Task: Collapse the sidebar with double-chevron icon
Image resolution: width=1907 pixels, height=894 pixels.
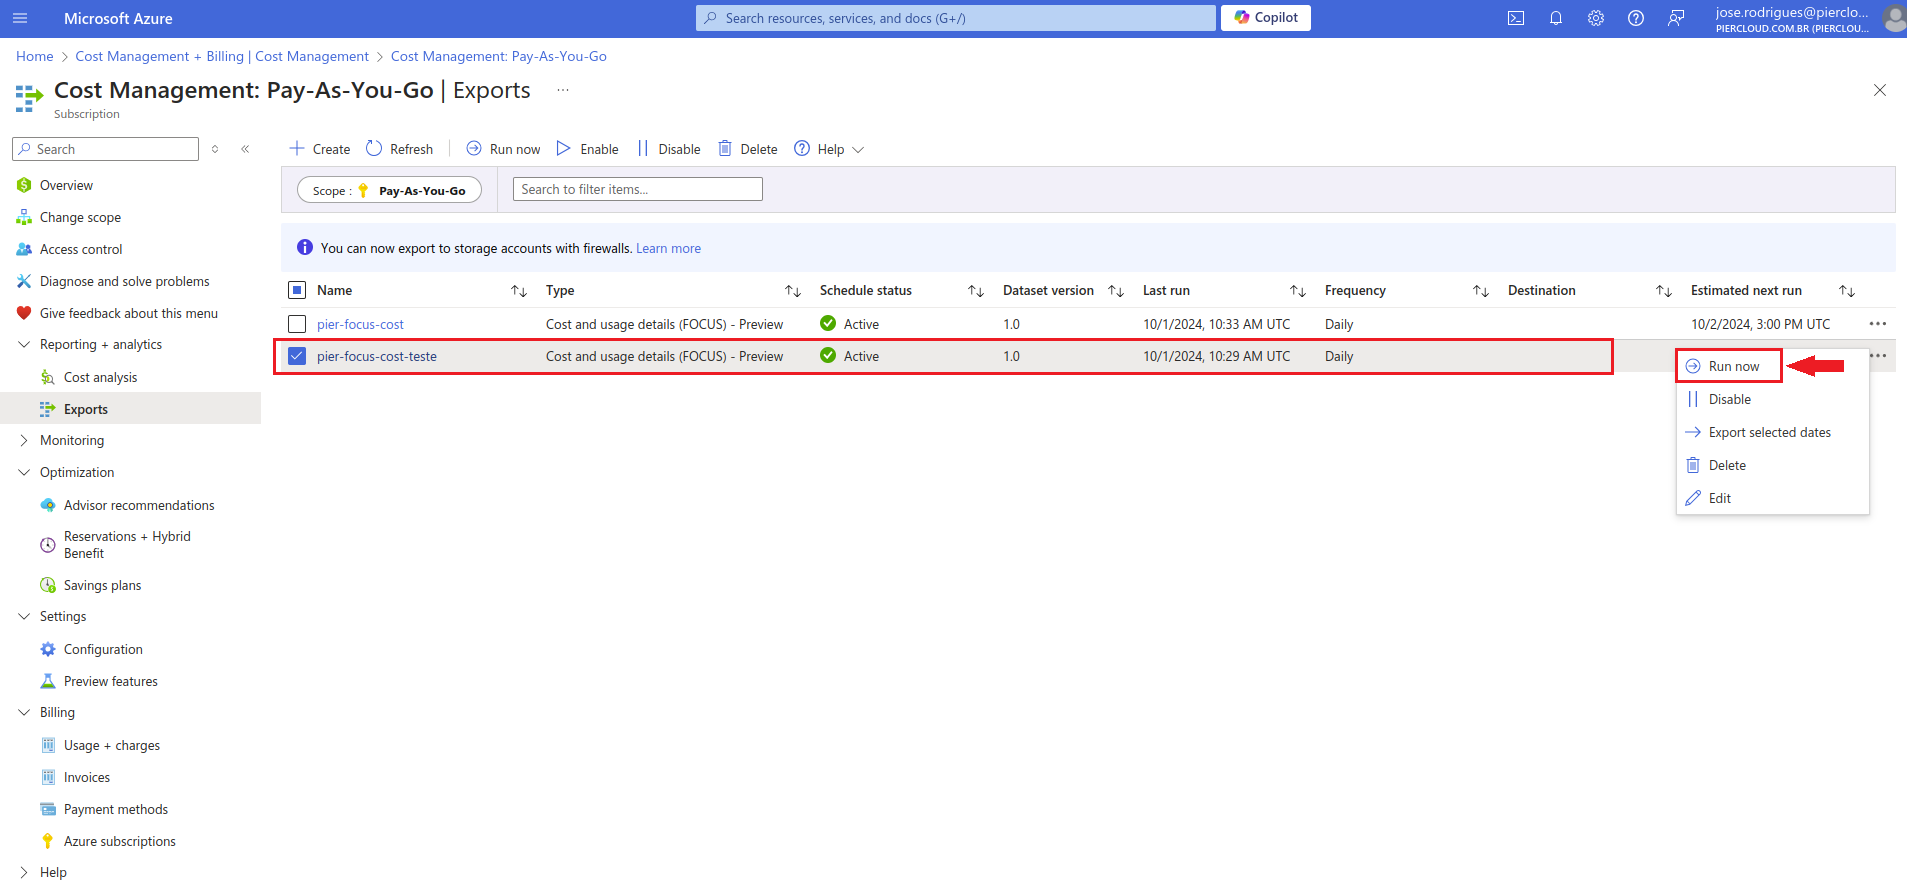Action: [x=245, y=149]
